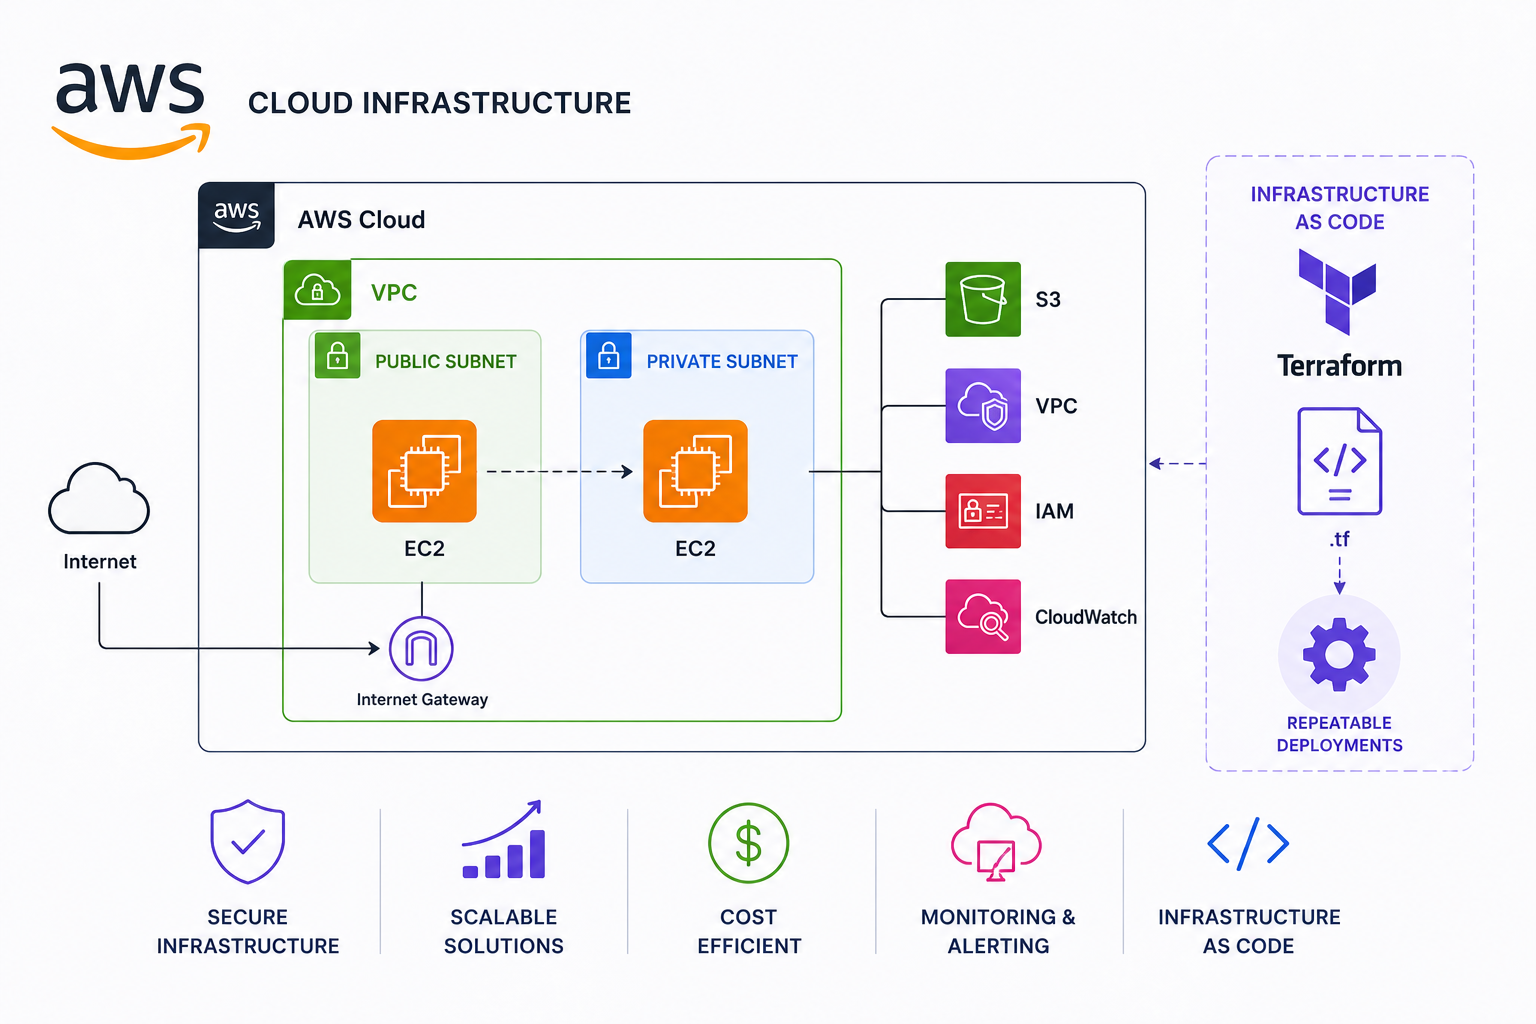This screenshot has height=1024, width=1536.
Task: Select the EC2 icon in private subnet
Action: [695, 471]
